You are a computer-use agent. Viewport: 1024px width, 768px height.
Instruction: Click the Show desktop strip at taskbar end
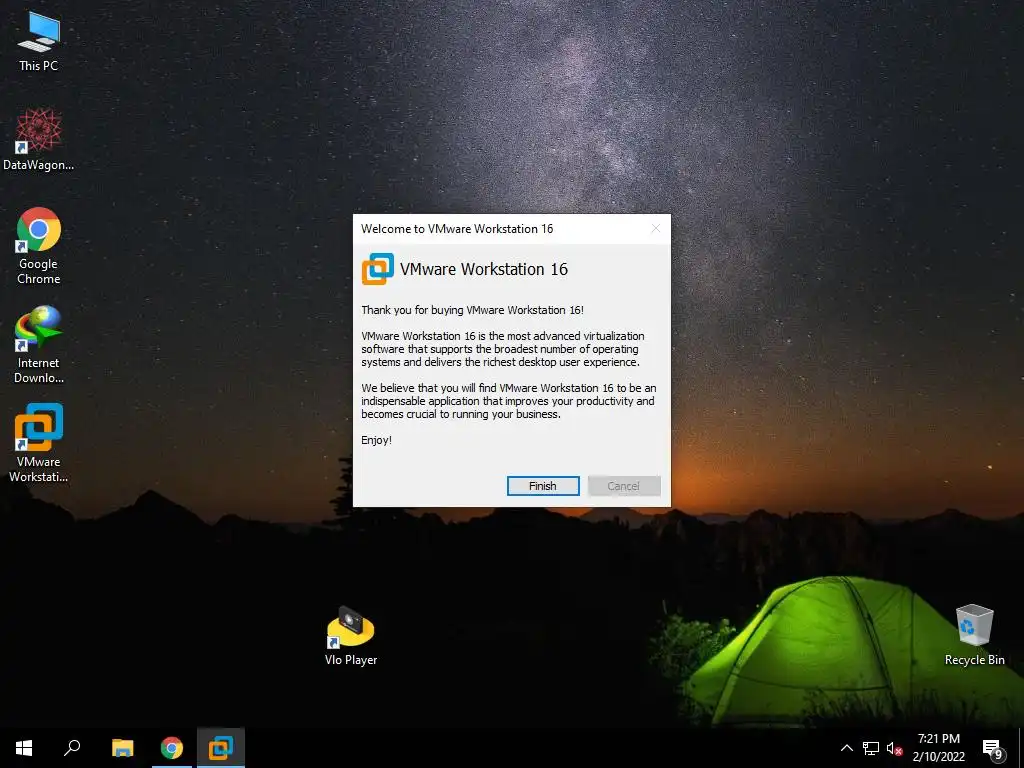(x=1021, y=748)
